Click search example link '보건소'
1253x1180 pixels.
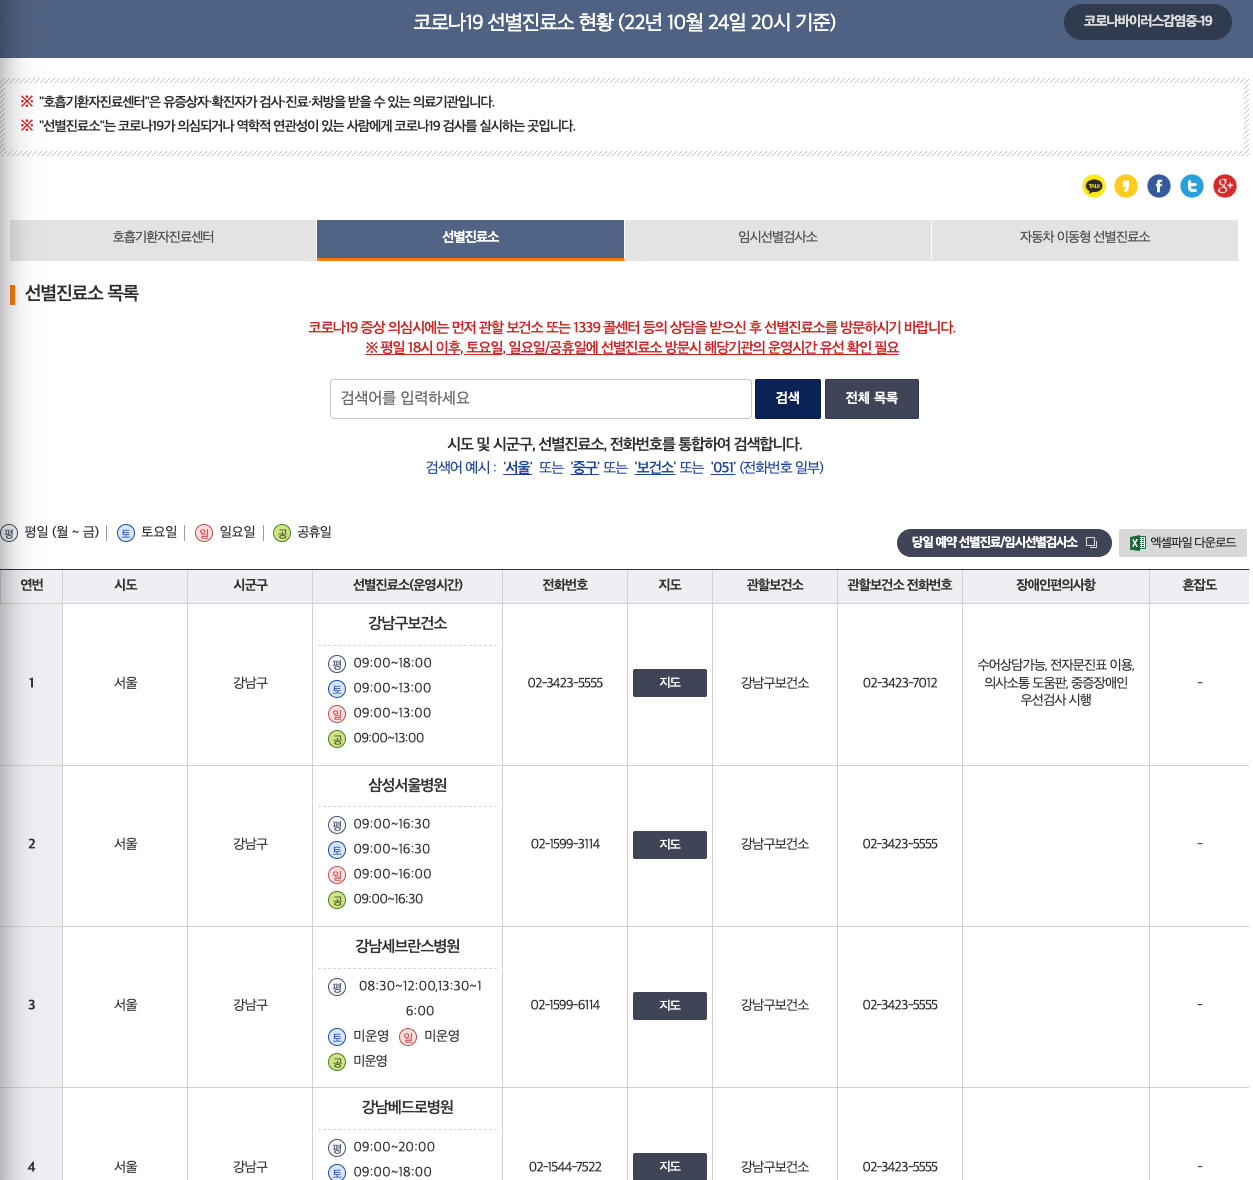654,468
